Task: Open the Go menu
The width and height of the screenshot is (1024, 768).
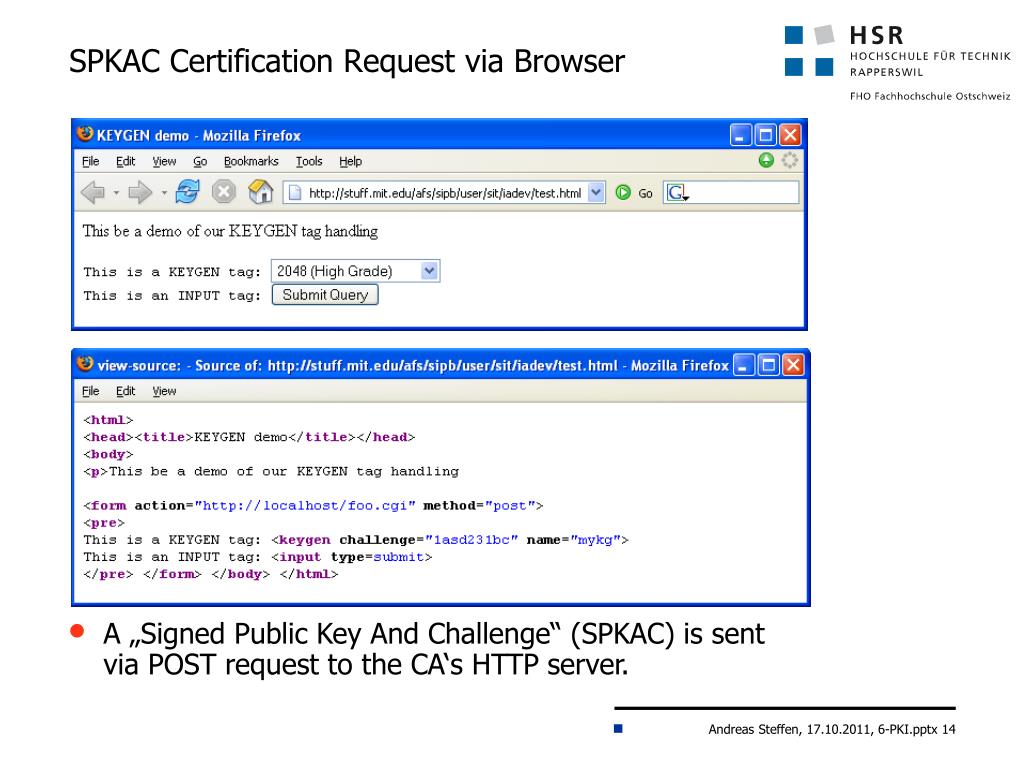Action: (200, 161)
